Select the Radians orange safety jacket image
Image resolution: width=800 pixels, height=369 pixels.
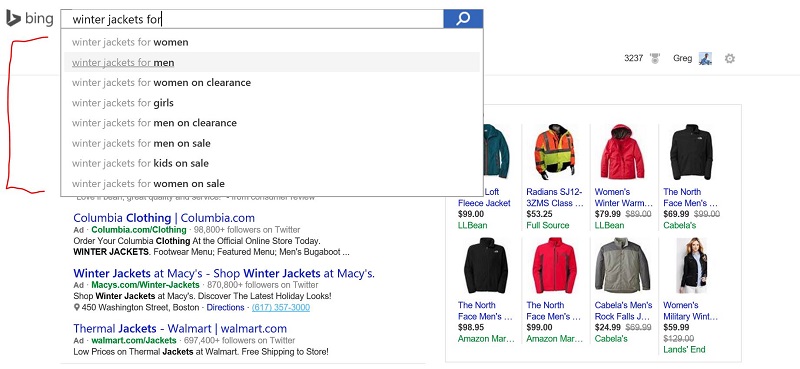[555, 151]
